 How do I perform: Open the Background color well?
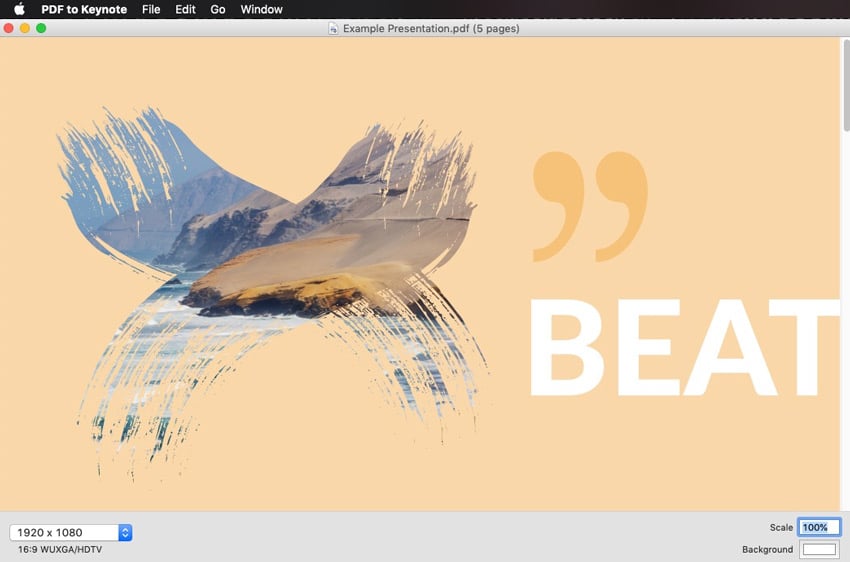tap(819, 549)
